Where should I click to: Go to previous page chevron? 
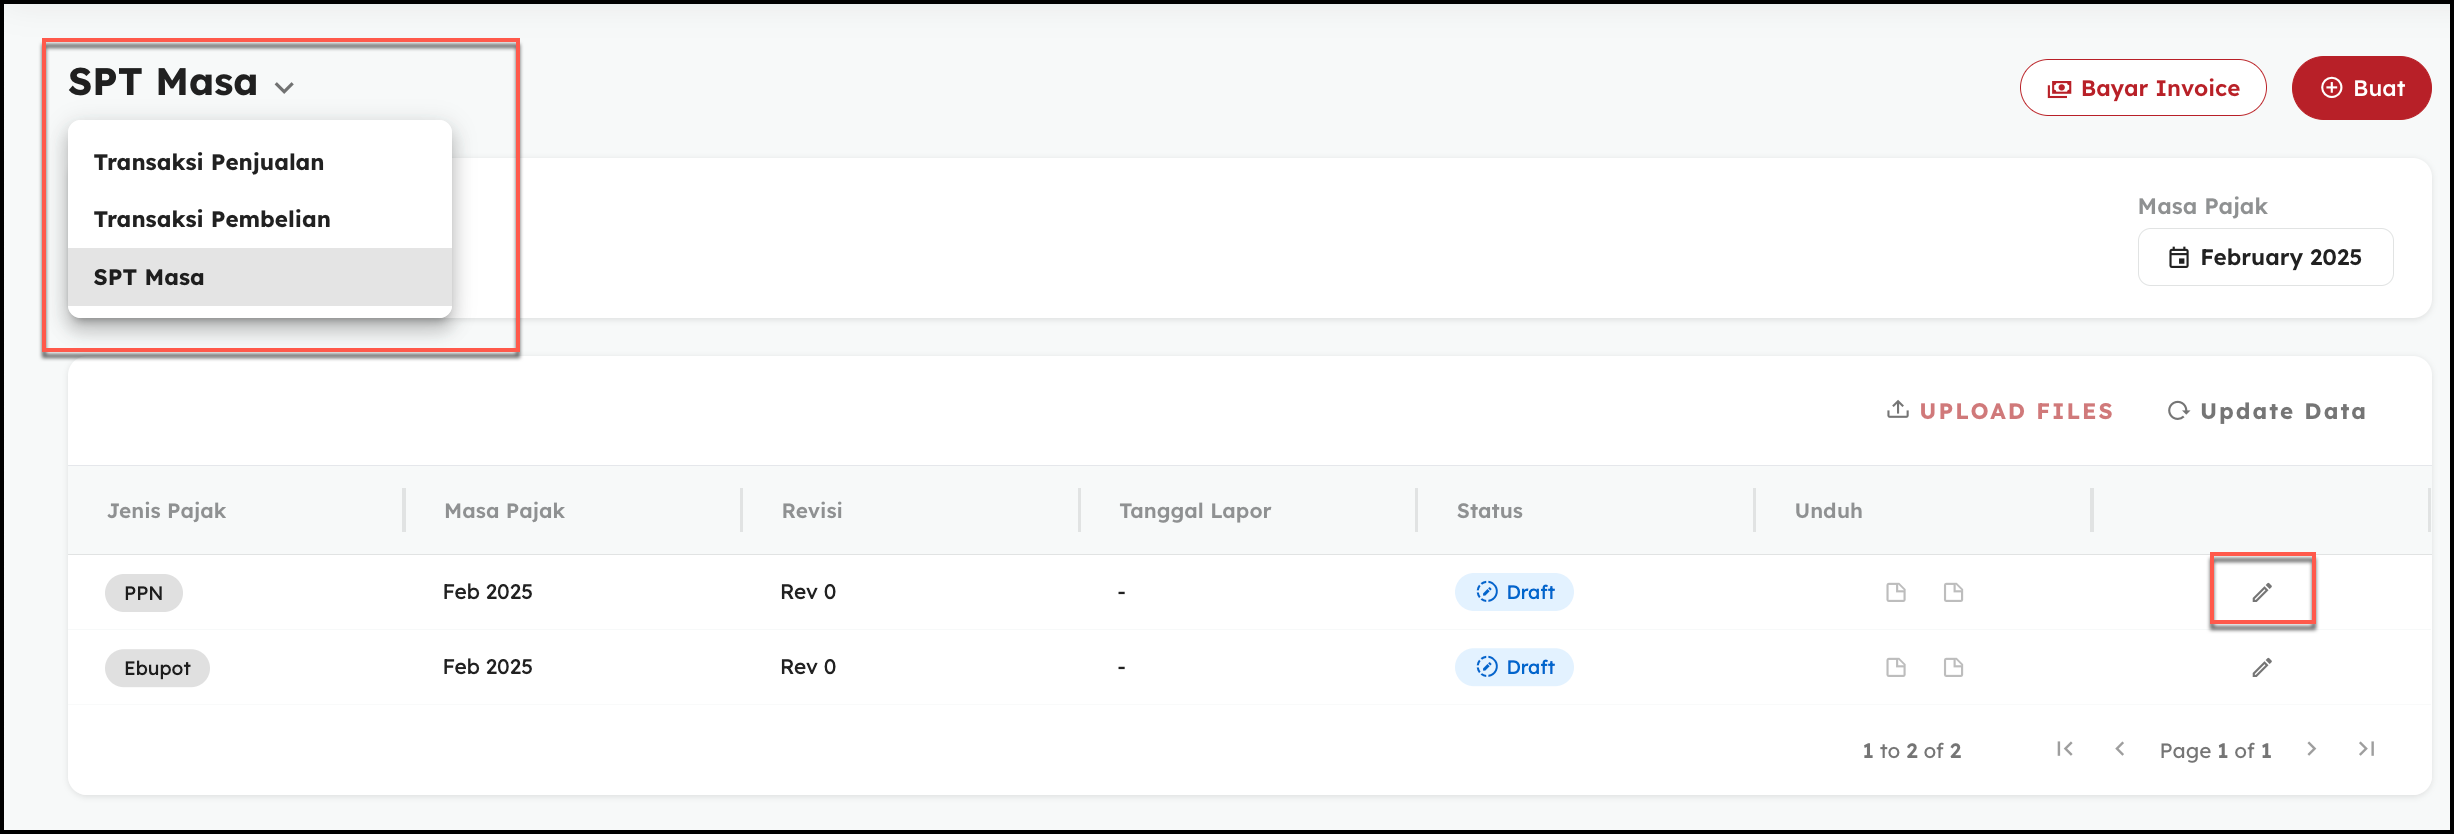(2119, 749)
